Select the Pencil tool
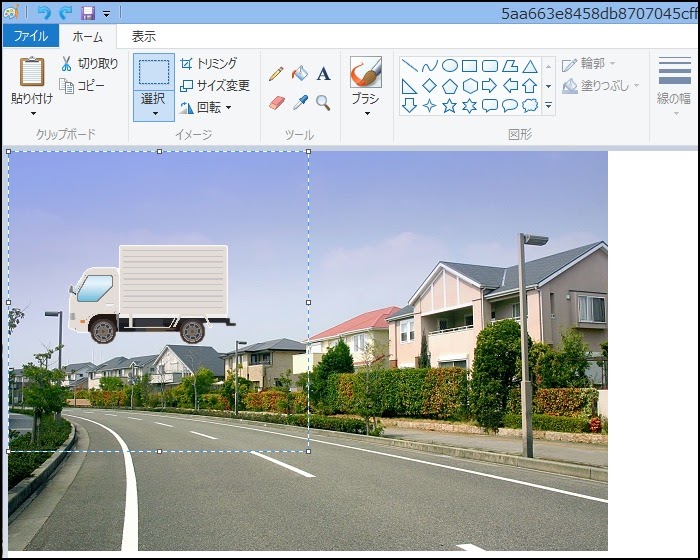Screen dimensions: 700x560 276,74
